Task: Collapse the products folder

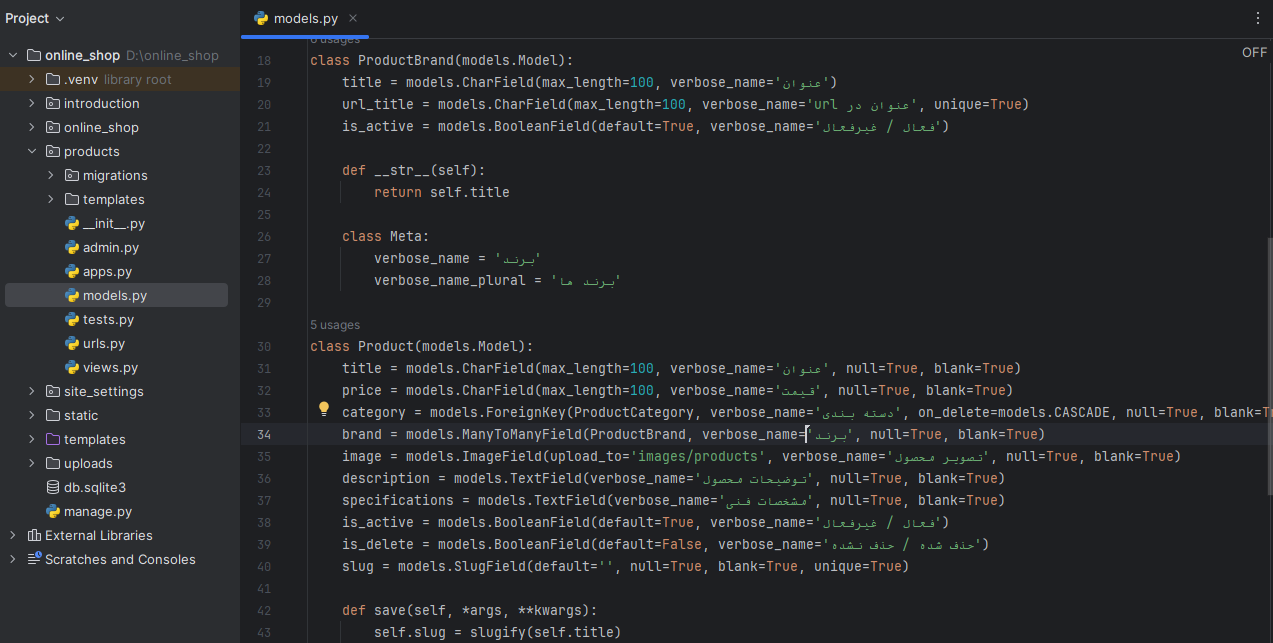Action: coord(32,152)
